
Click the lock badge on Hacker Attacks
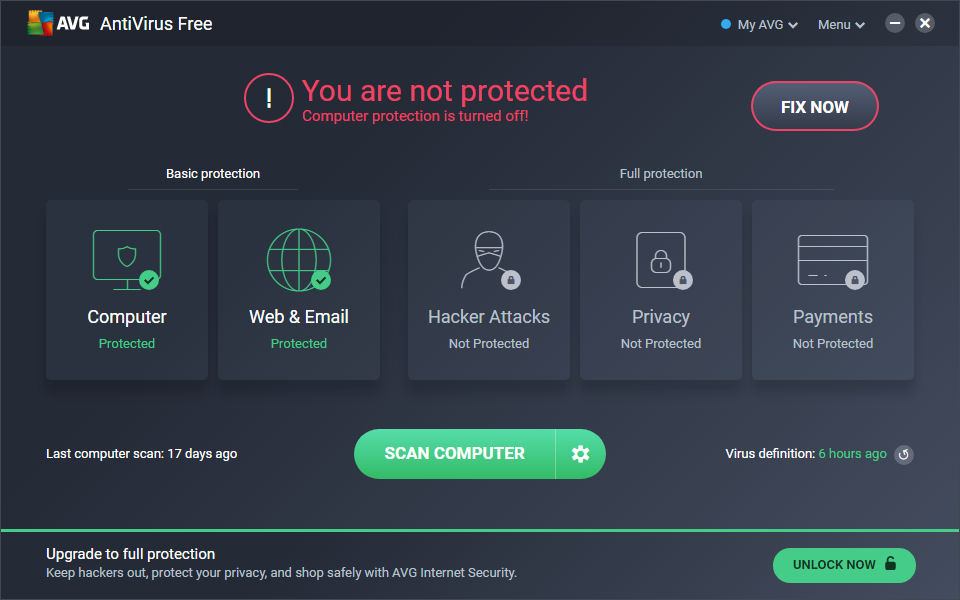click(x=511, y=280)
